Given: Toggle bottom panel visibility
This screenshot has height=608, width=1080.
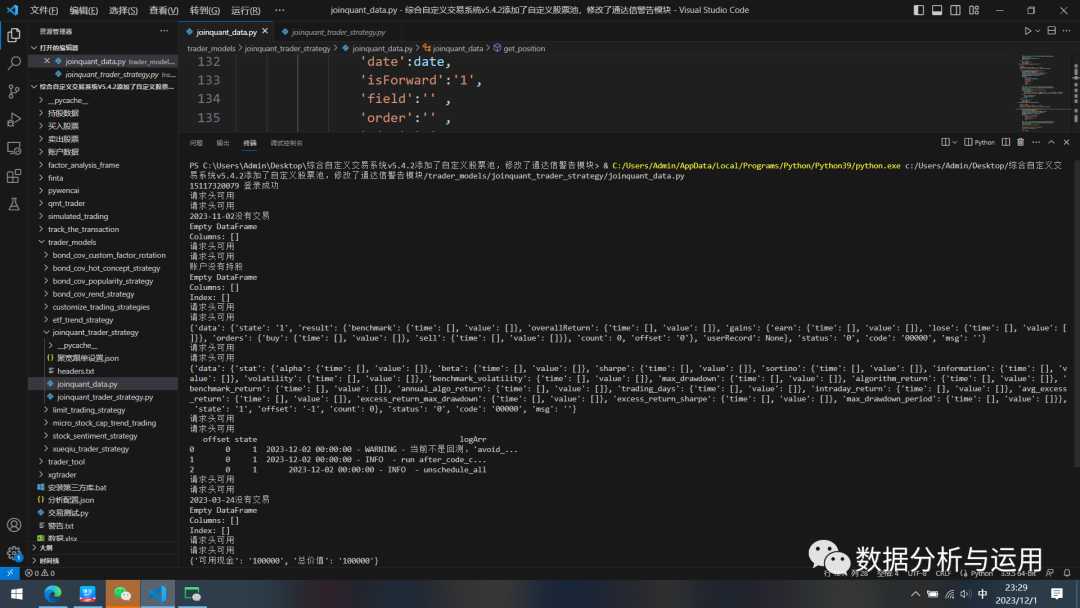Looking at the screenshot, I should click(937, 10).
